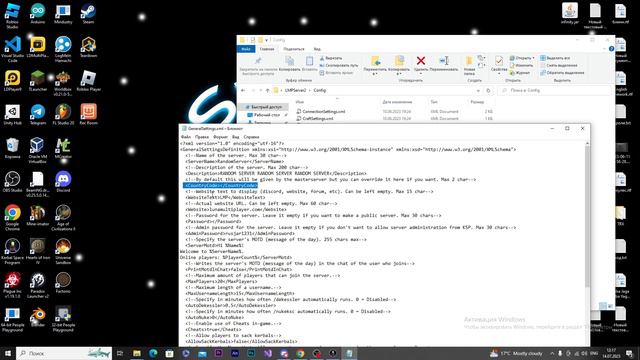Image resolution: width=640 pixels, height=360 pixels.
Task: Click Select all (Выделить все) in Explorer
Action: pos(555,58)
